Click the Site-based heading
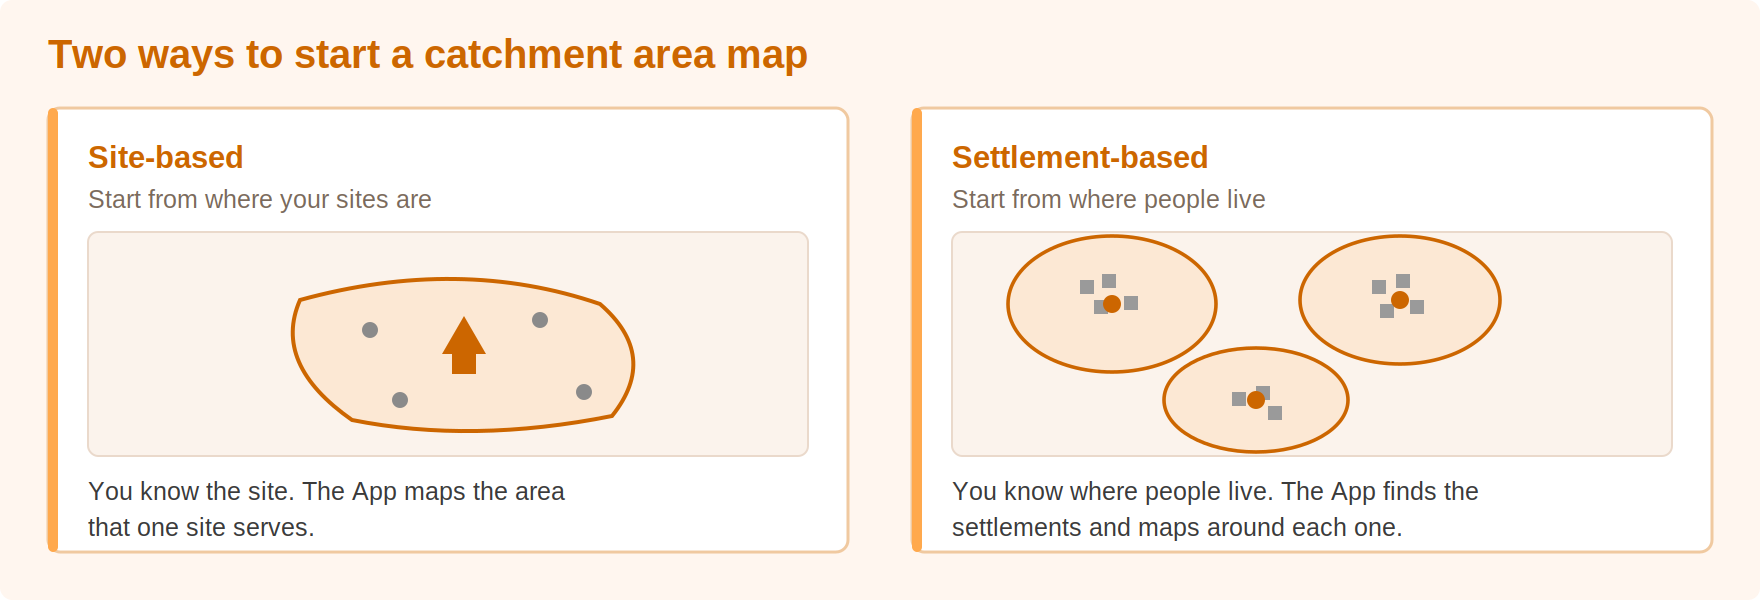Viewport: 1760px width, 600px height. (166, 157)
